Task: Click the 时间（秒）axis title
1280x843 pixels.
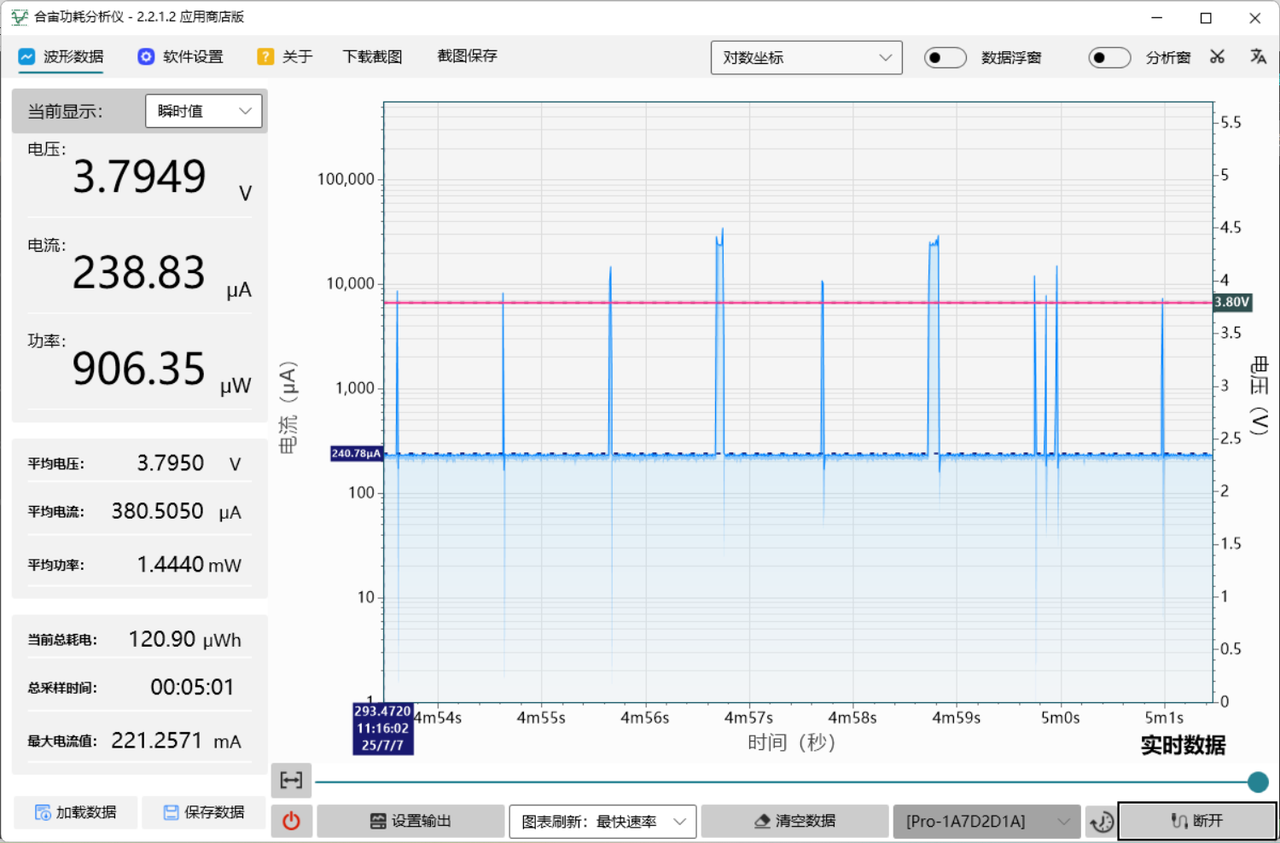Action: click(x=791, y=742)
